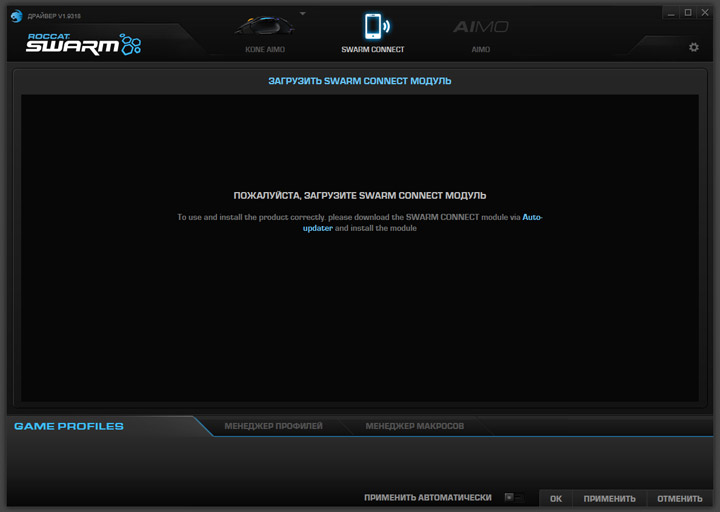720x512 pixels.
Task: Click the Отменить button
Action: point(680,499)
